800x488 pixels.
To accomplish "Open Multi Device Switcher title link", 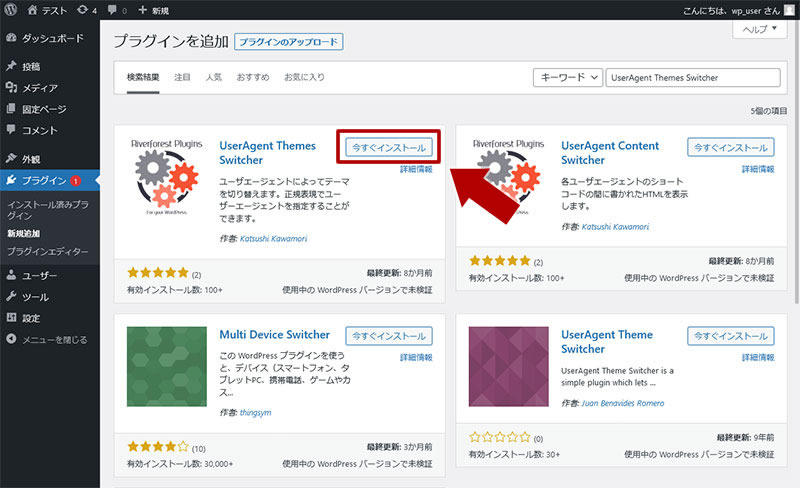I will (x=274, y=335).
